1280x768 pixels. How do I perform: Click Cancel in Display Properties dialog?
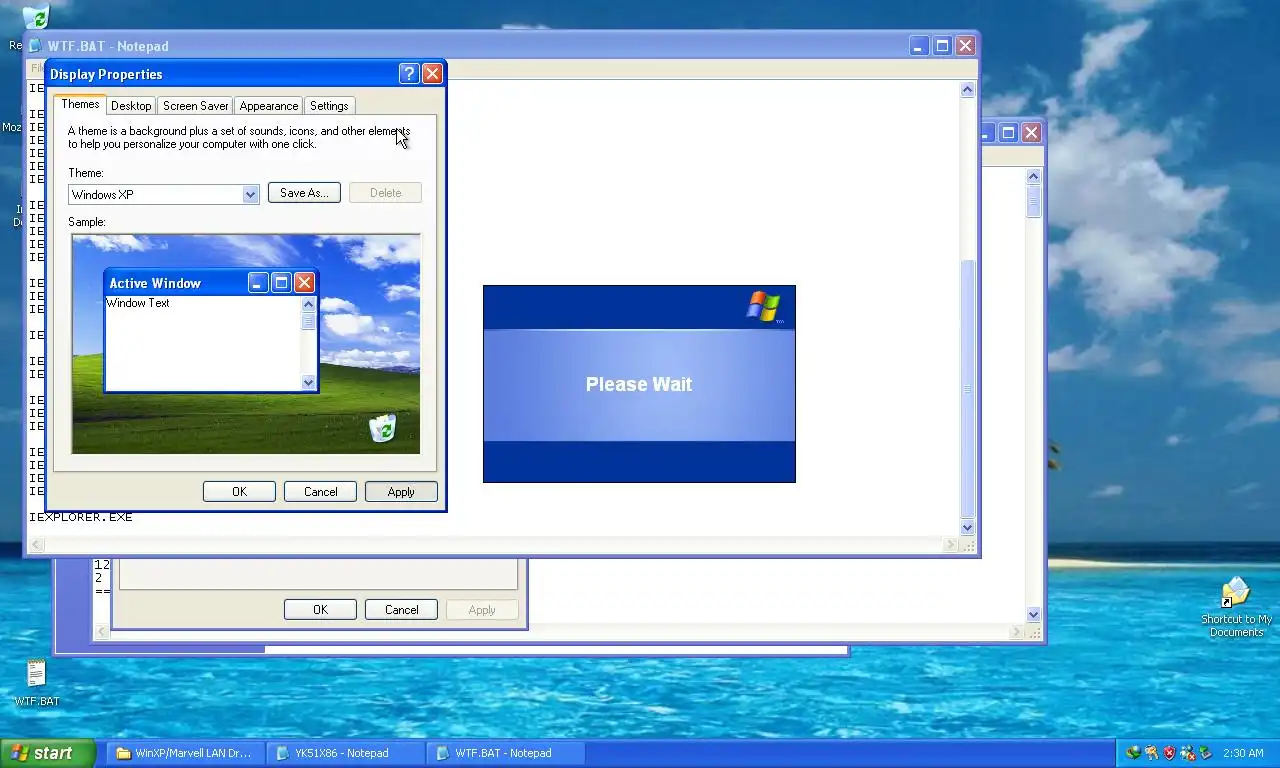[320, 491]
